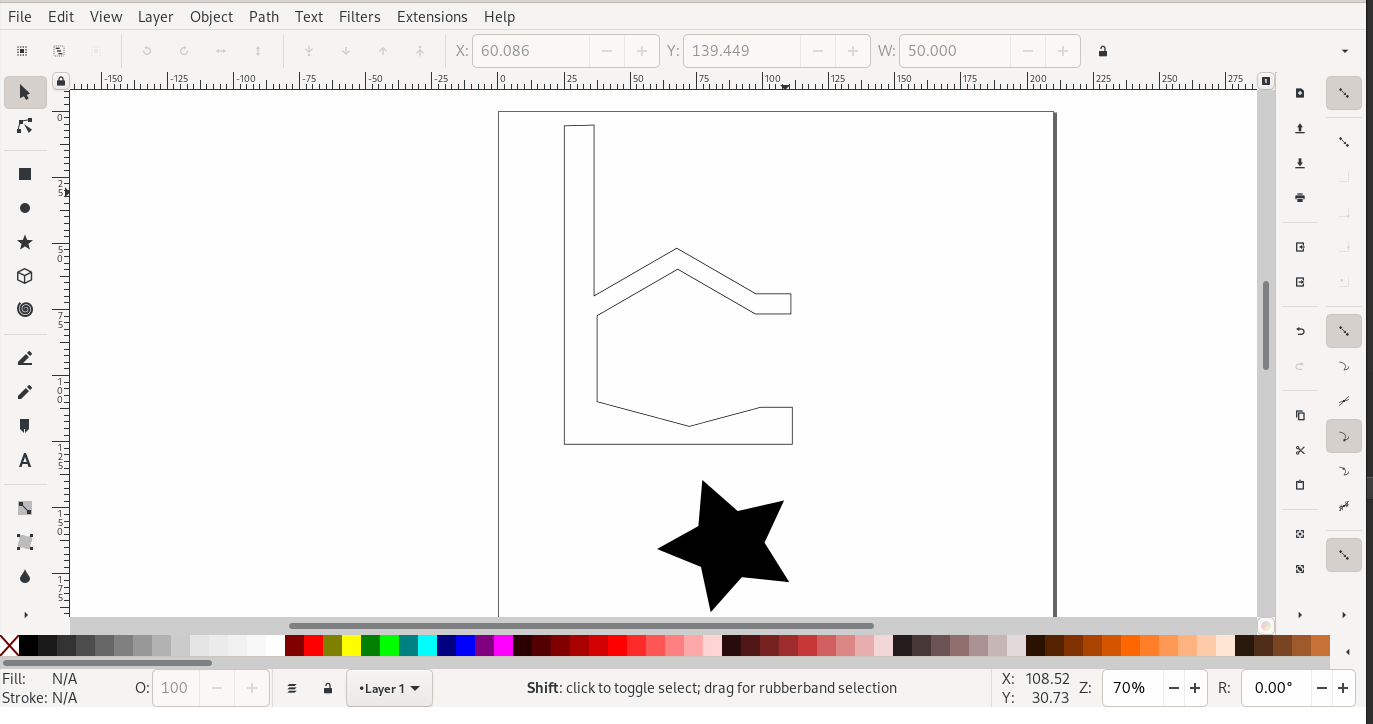The image size is (1373, 724).
Task: Expand hidden tools arrow in toolbox
Action: tap(25, 614)
